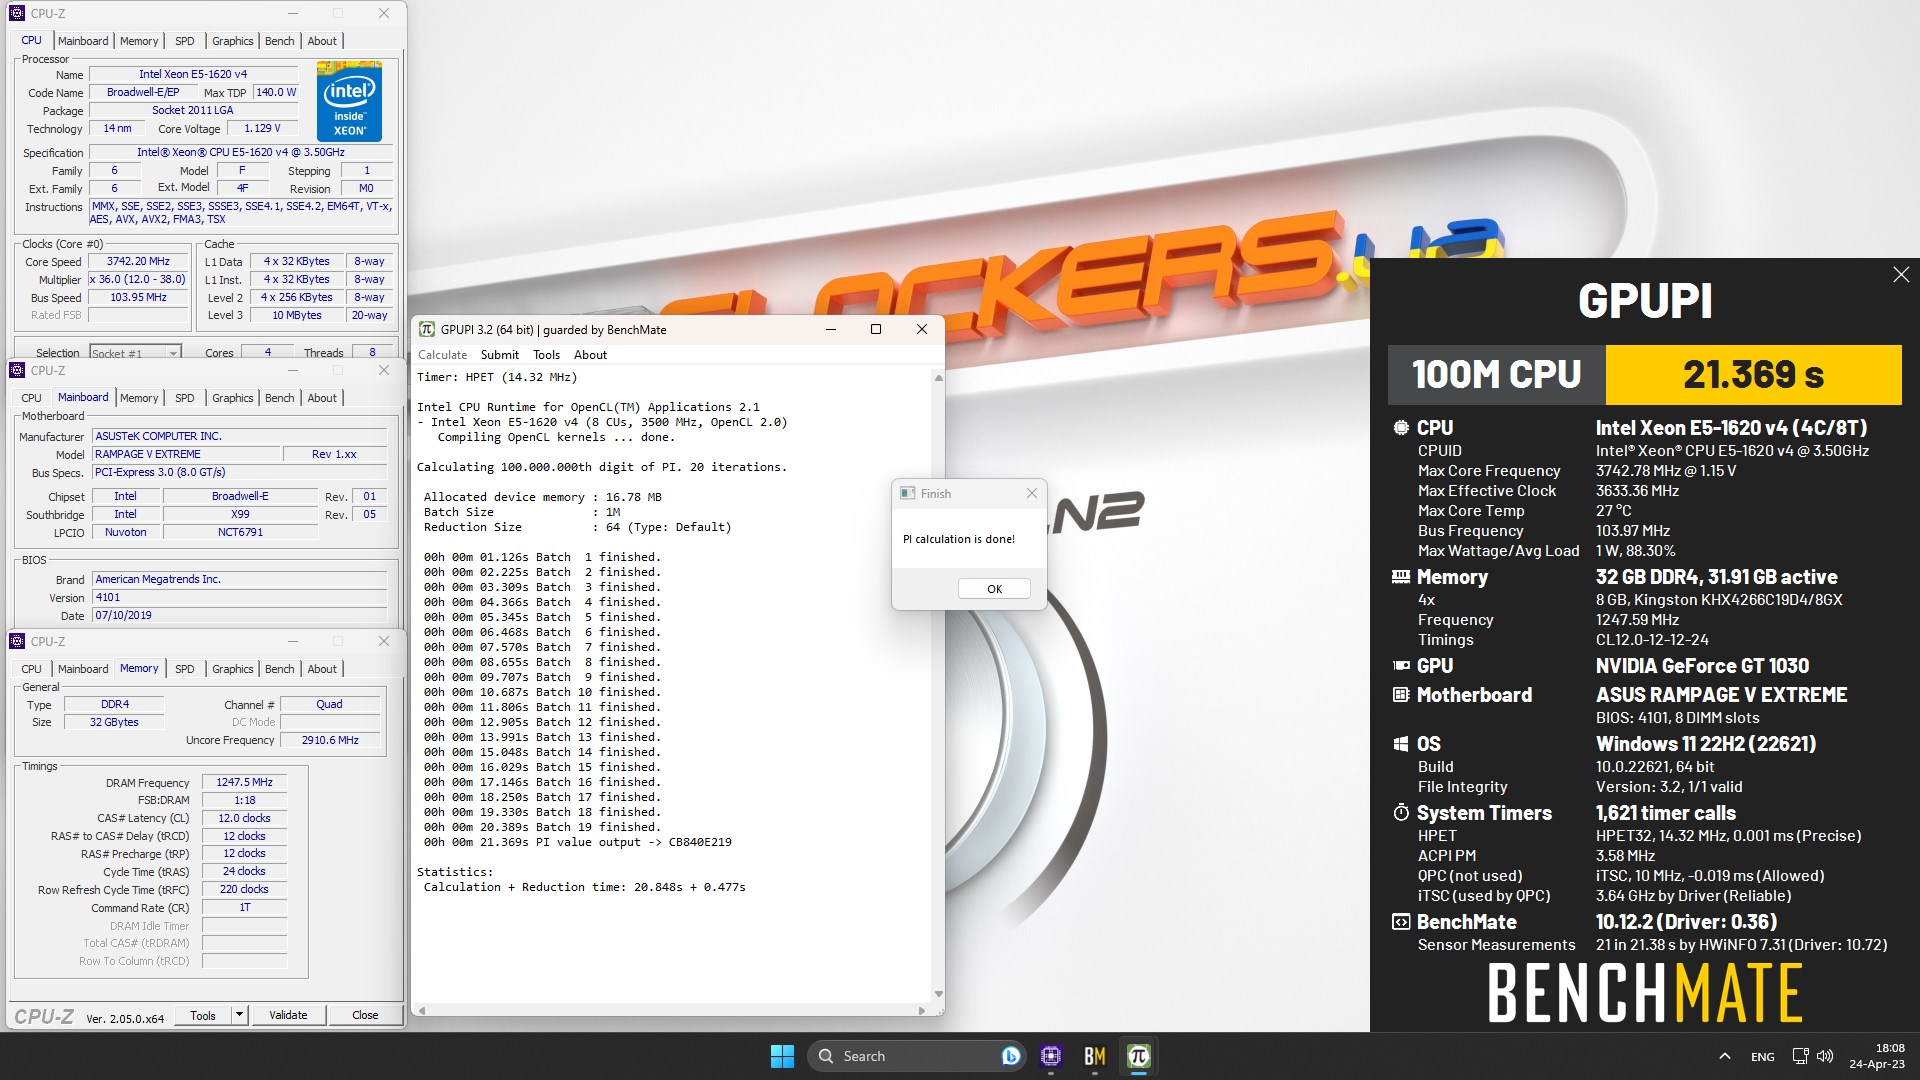1920x1080 pixels.
Task: Click the CPU-Z icon in the Mainboard window title bar
Action: [17, 370]
